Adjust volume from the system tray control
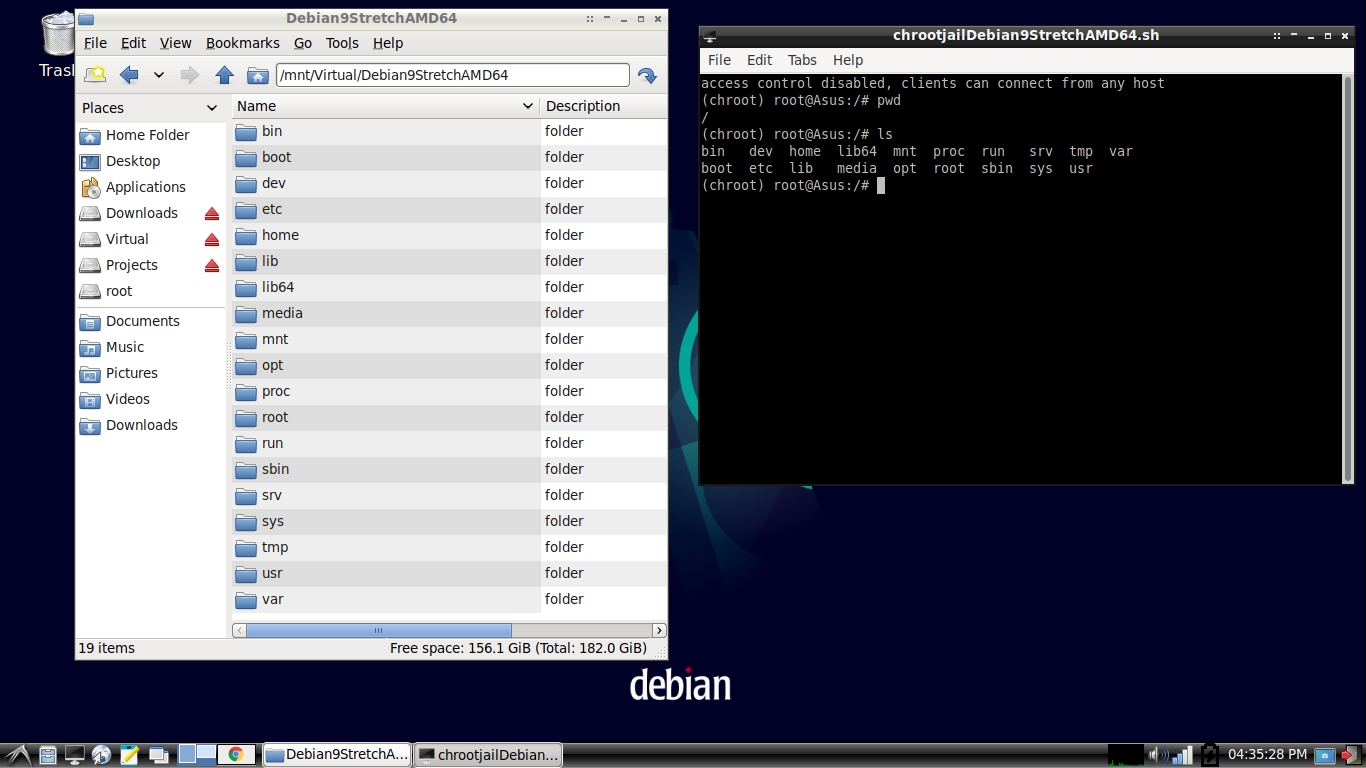The width and height of the screenshot is (1366, 768). click(x=1160, y=754)
